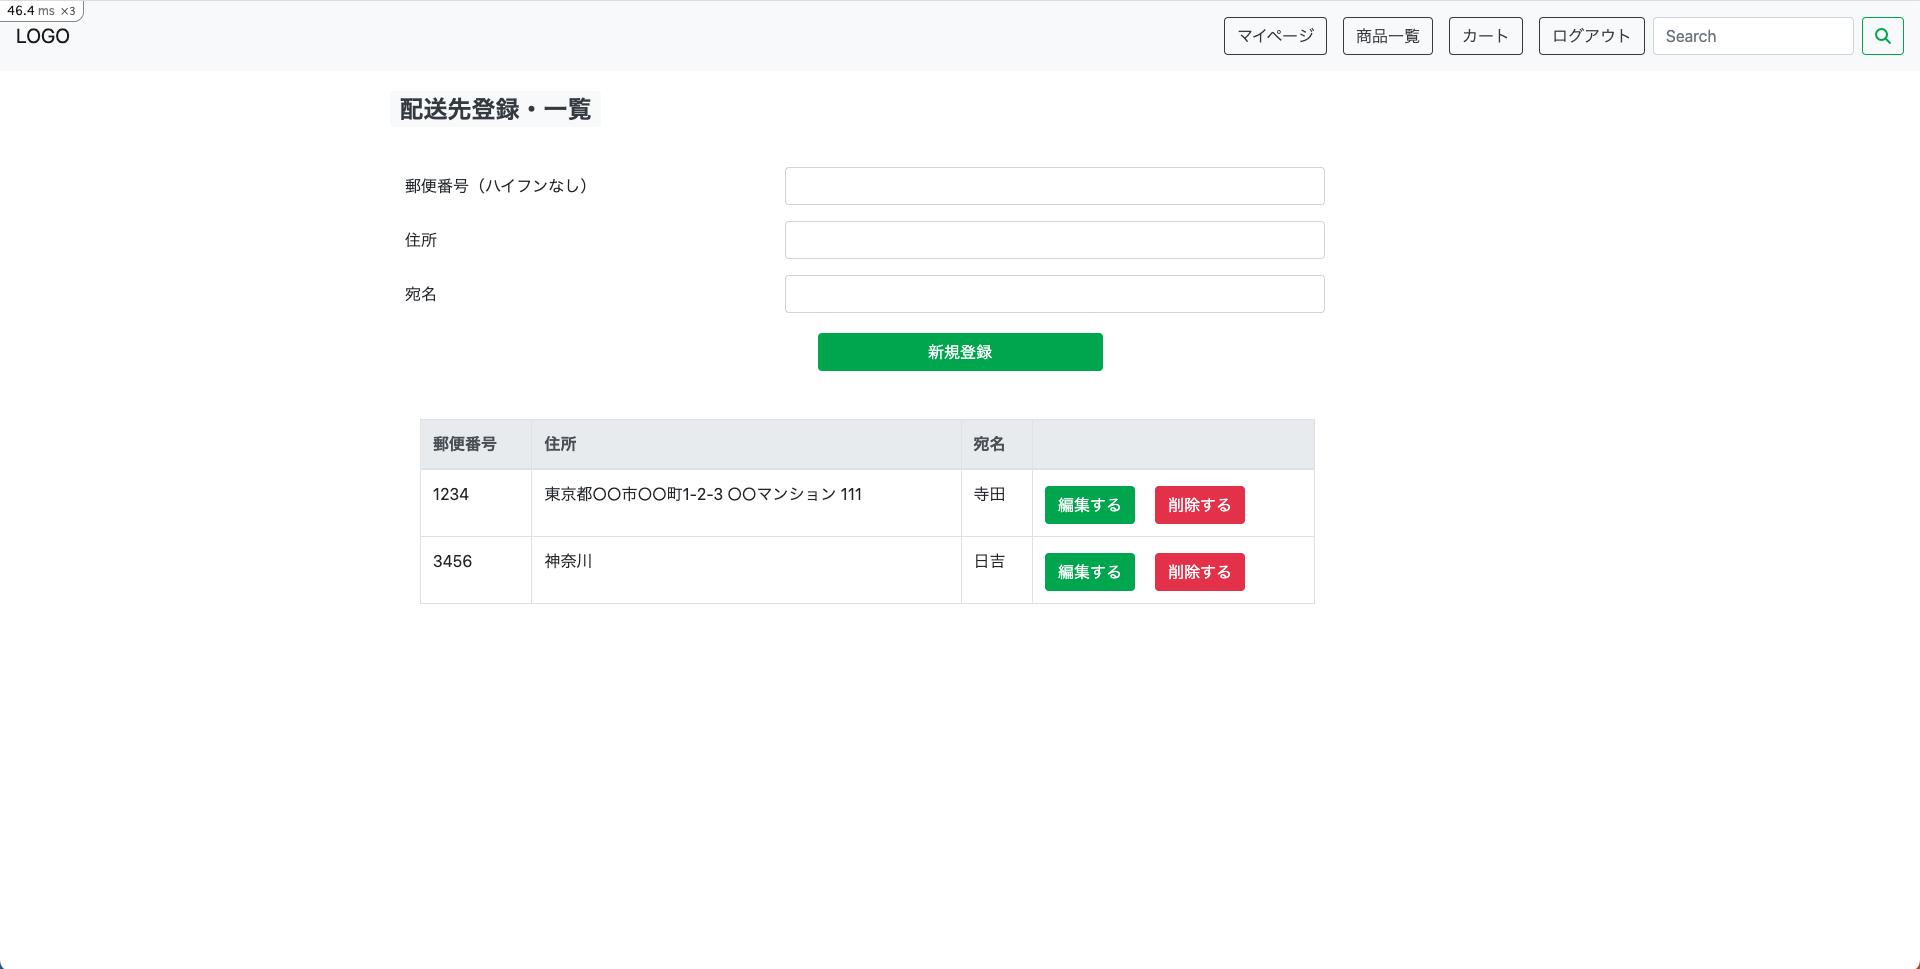Click 編集する for the 寺田 row
Image resolution: width=1920 pixels, height=969 pixels.
click(x=1089, y=505)
